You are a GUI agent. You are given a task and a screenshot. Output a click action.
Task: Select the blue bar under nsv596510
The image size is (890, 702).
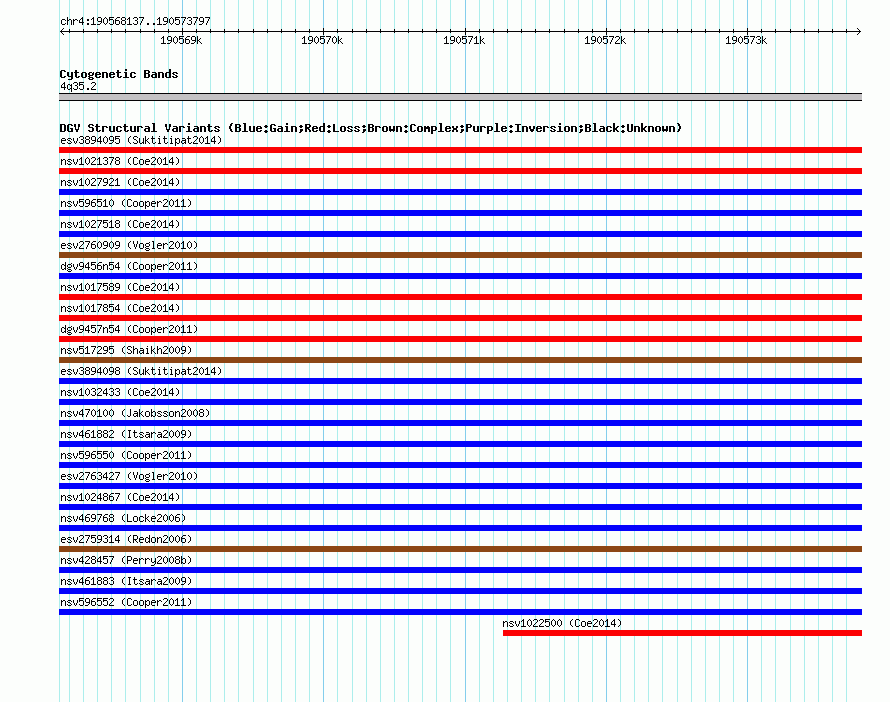tap(460, 213)
